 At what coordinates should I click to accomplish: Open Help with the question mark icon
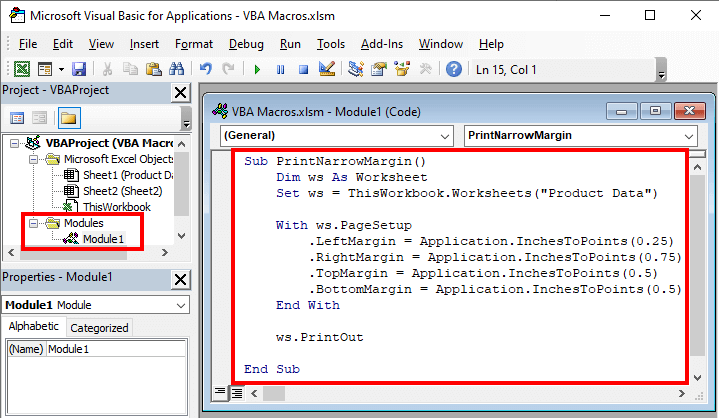point(454,69)
